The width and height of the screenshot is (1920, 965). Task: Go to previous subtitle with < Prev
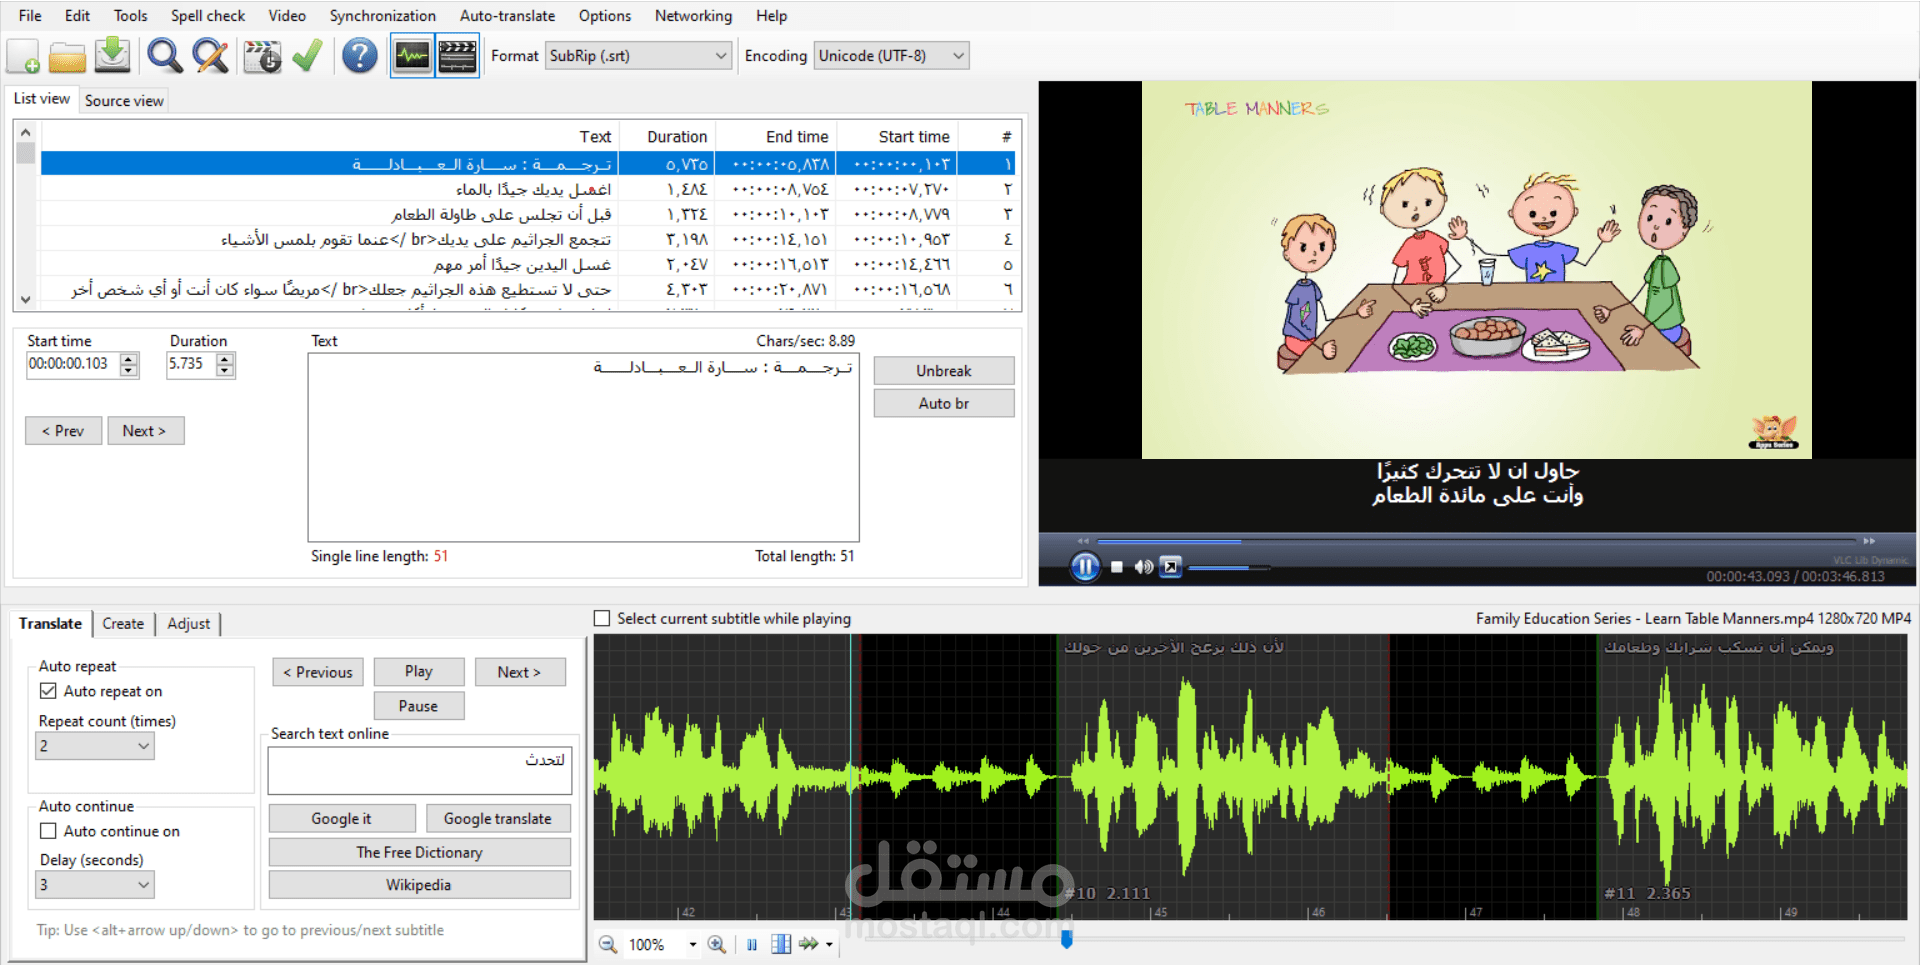point(63,431)
